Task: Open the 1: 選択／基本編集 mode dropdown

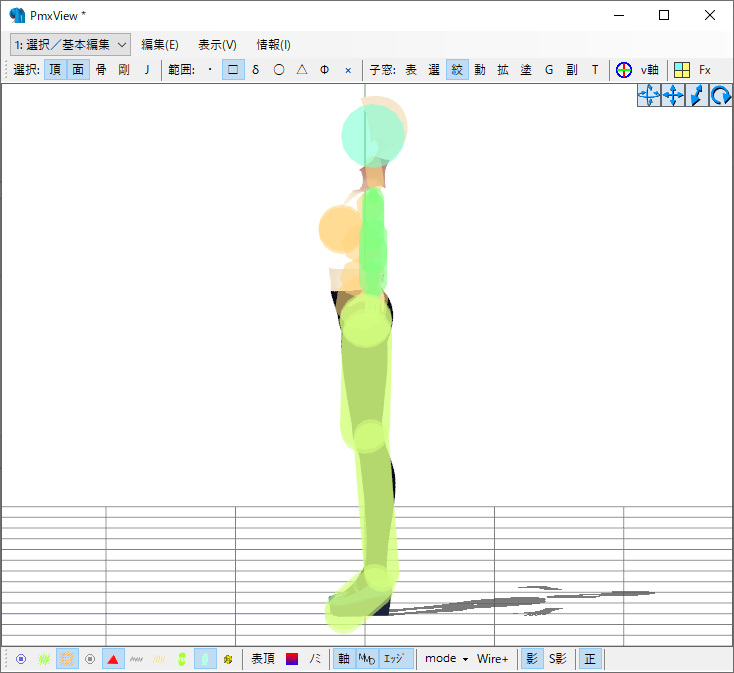Action: (x=70, y=45)
